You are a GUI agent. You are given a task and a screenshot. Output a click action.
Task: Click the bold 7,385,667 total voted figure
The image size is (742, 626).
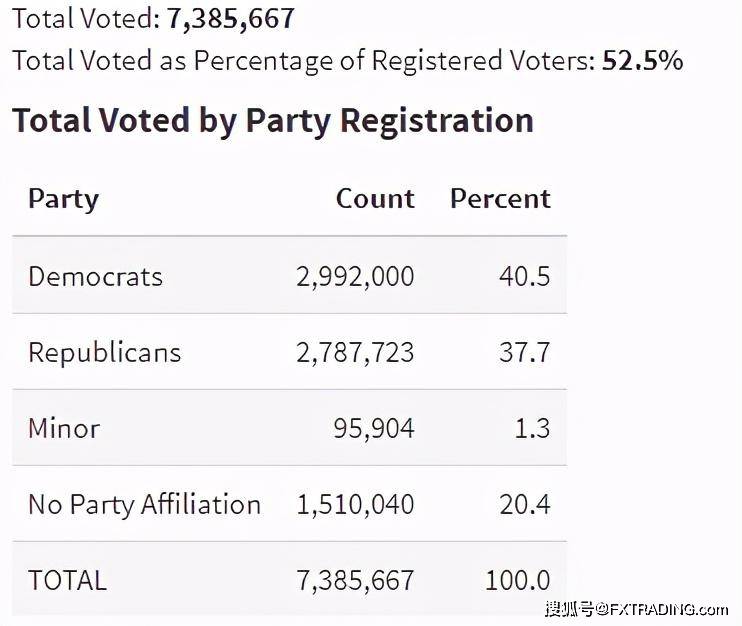click(x=230, y=20)
